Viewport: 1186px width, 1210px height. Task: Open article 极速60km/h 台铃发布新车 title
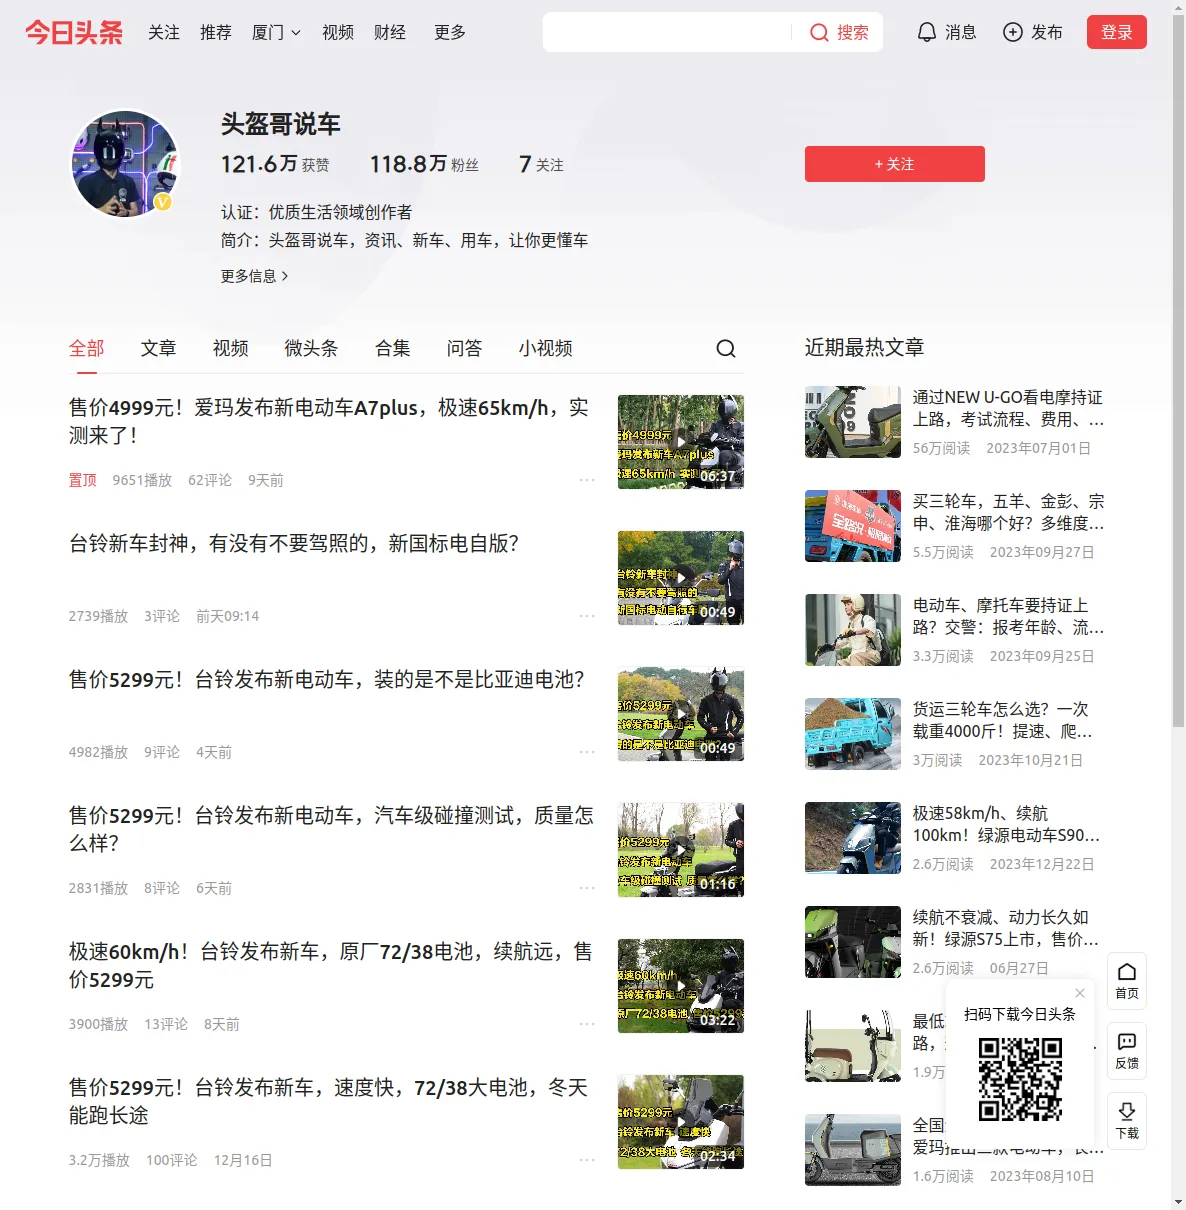(x=331, y=965)
